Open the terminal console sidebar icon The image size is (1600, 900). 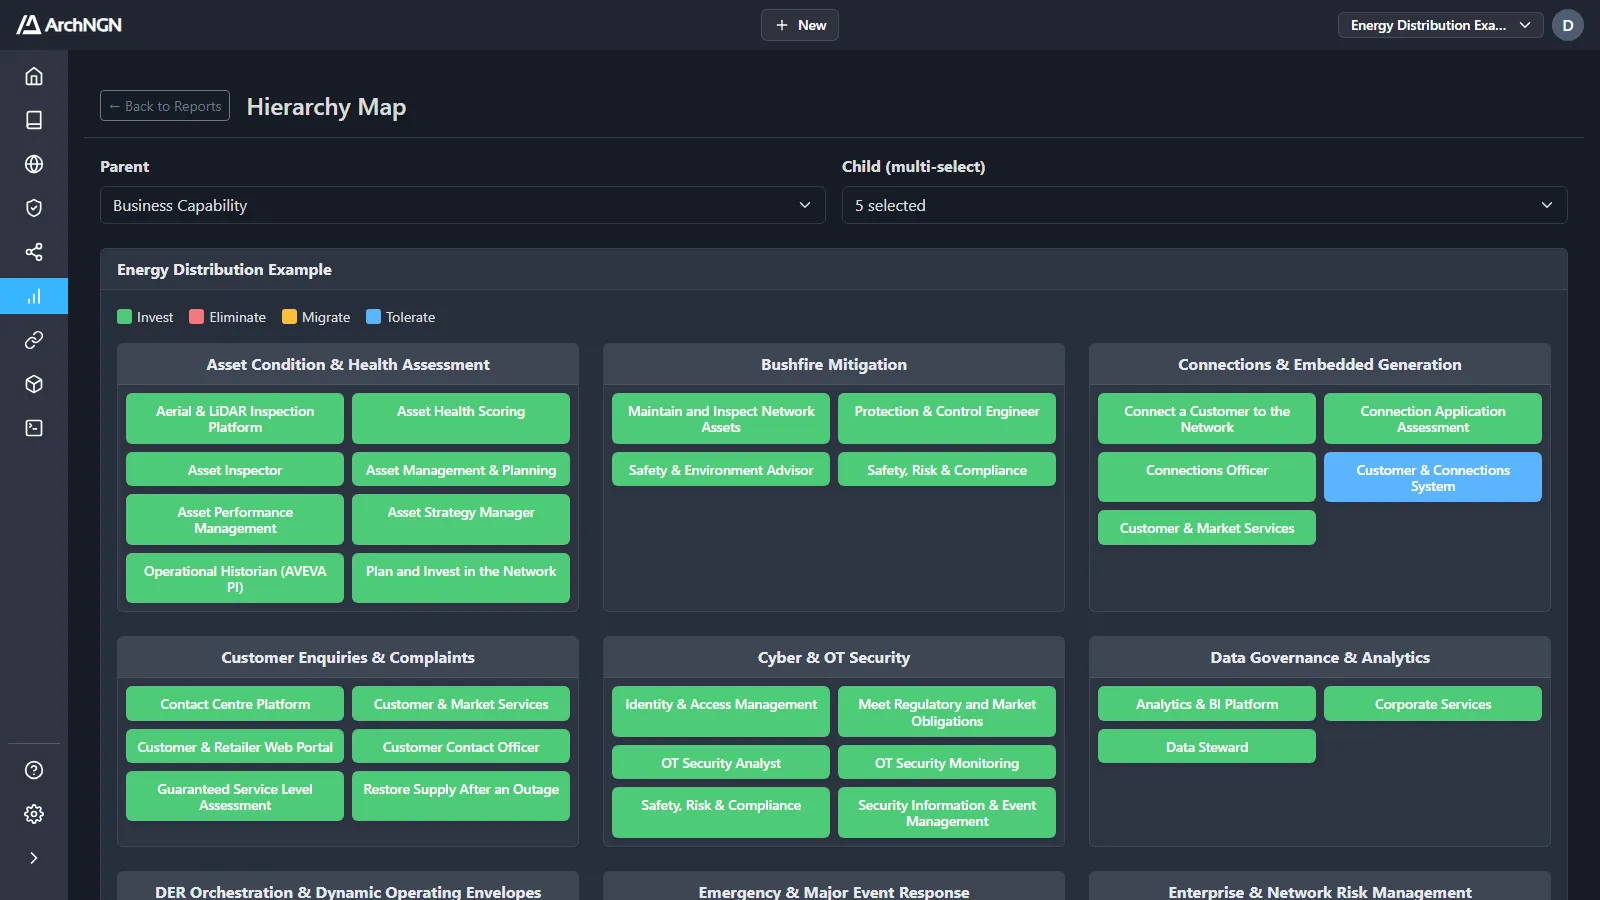(34, 428)
